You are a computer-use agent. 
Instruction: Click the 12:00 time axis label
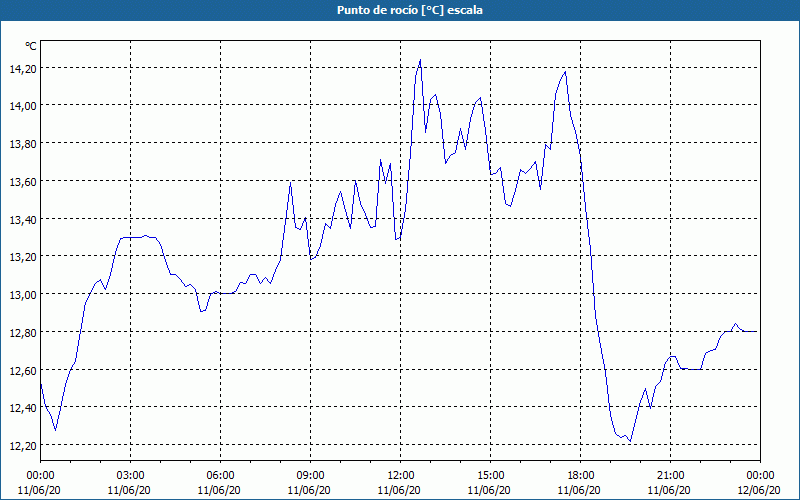click(401, 476)
